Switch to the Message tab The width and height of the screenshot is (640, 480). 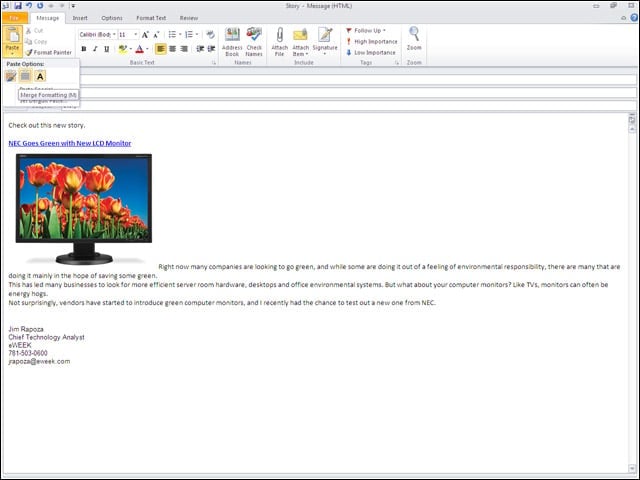(x=47, y=18)
